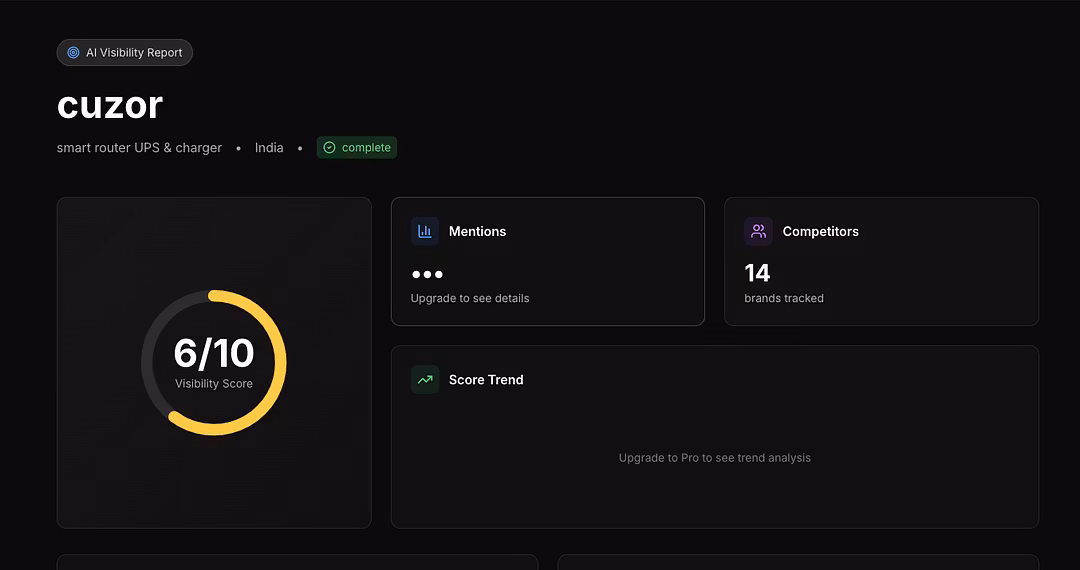This screenshot has height=570, width=1080.
Task: Click the "cuzor" brand title
Action: pyautogui.click(x=110, y=105)
